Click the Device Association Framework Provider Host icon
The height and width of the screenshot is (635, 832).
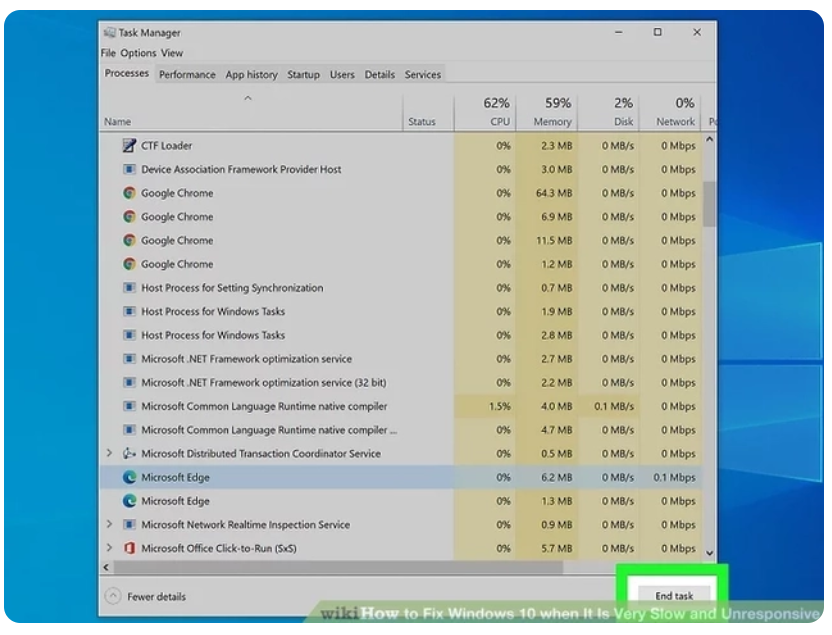click(129, 169)
